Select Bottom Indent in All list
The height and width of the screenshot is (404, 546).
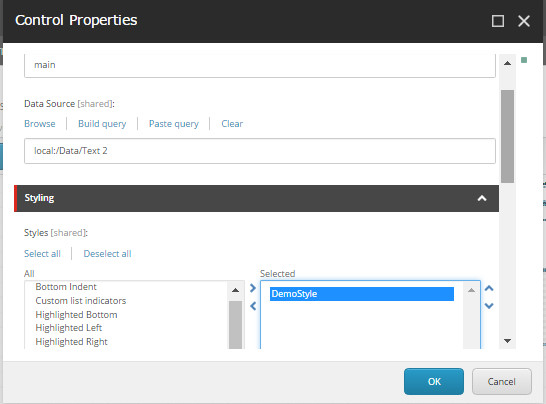pos(66,287)
